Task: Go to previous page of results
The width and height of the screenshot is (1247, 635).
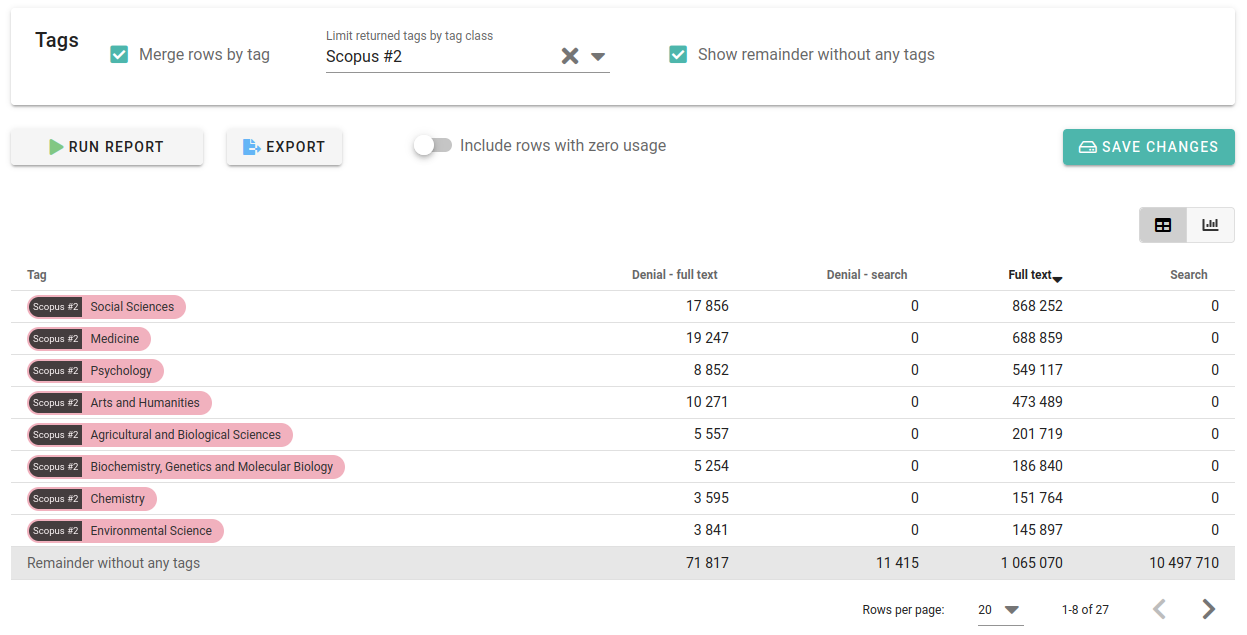Action: [x=1160, y=609]
